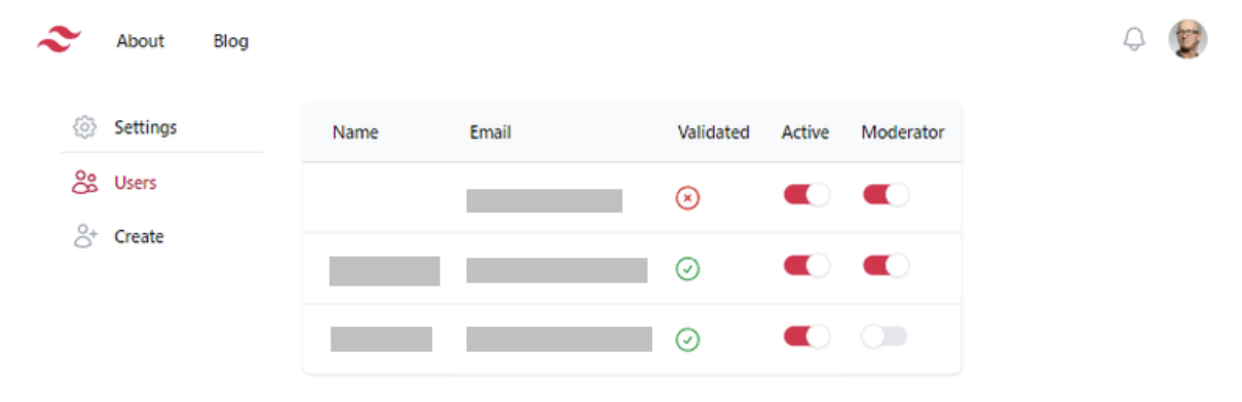Click the red Tailwind logo
This screenshot has width=1242, height=402.
59,41
